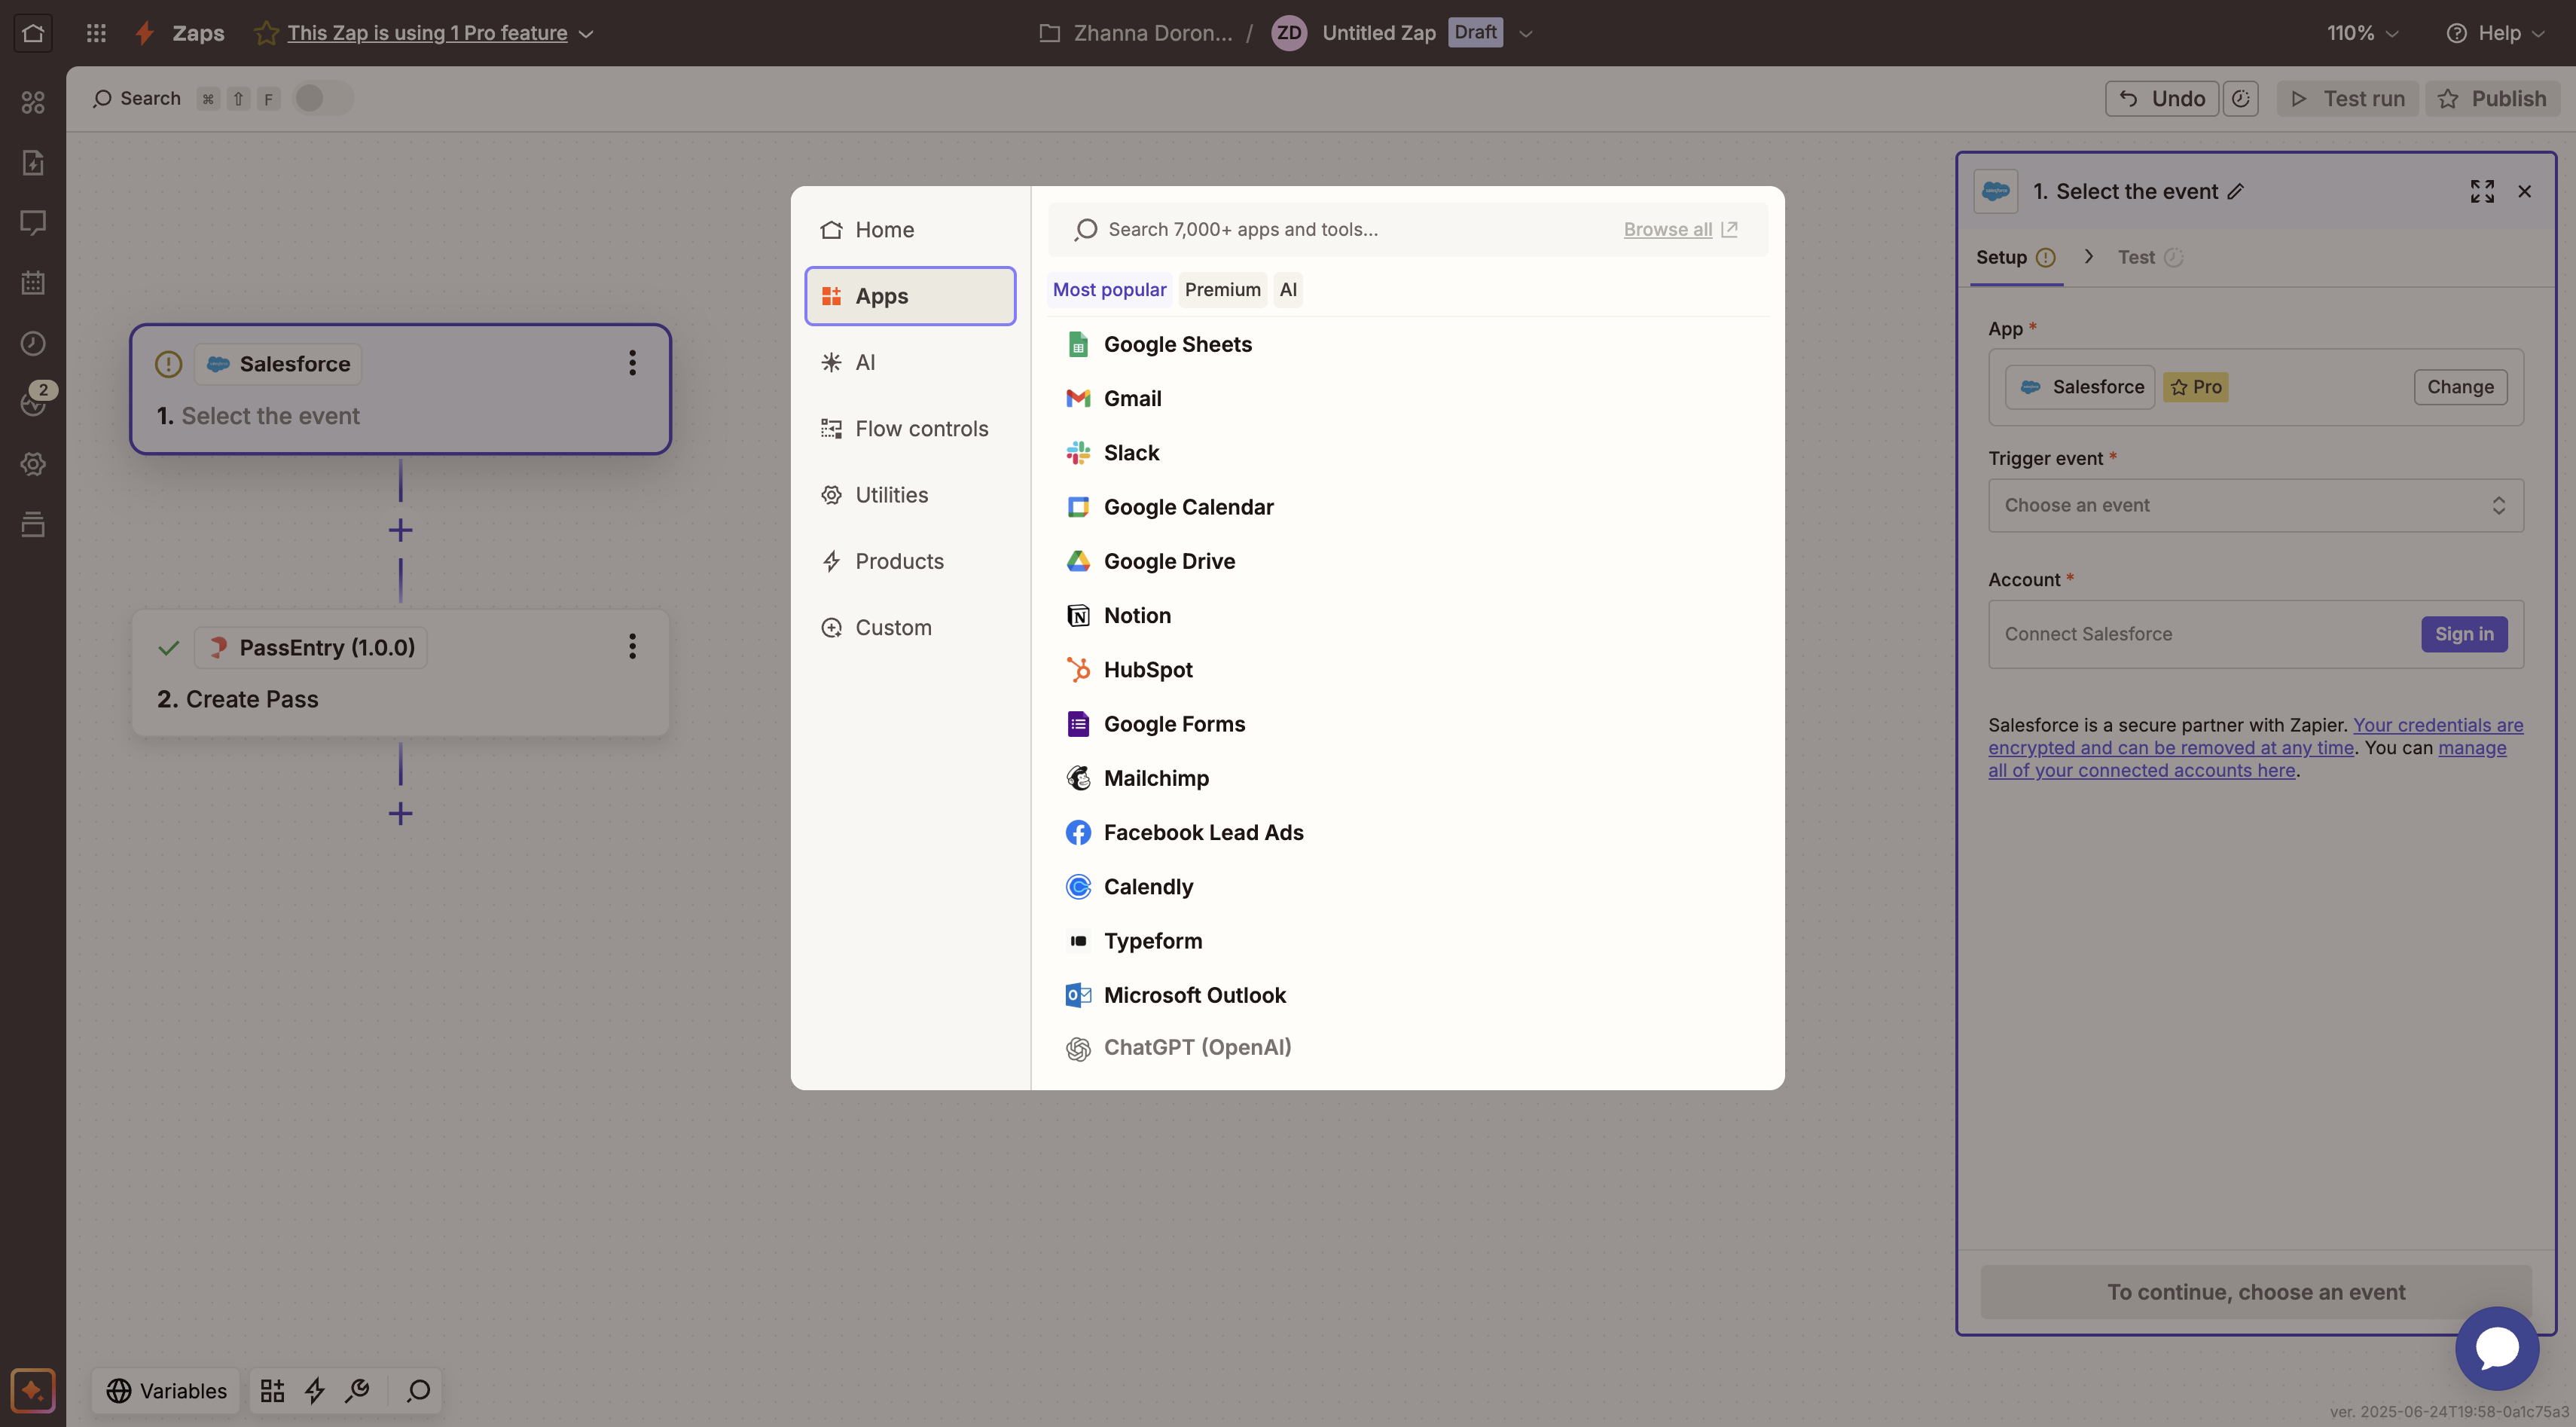Open the PassEntry step three-dot menu
This screenshot has width=2576, height=1427.
pyautogui.click(x=632, y=646)
